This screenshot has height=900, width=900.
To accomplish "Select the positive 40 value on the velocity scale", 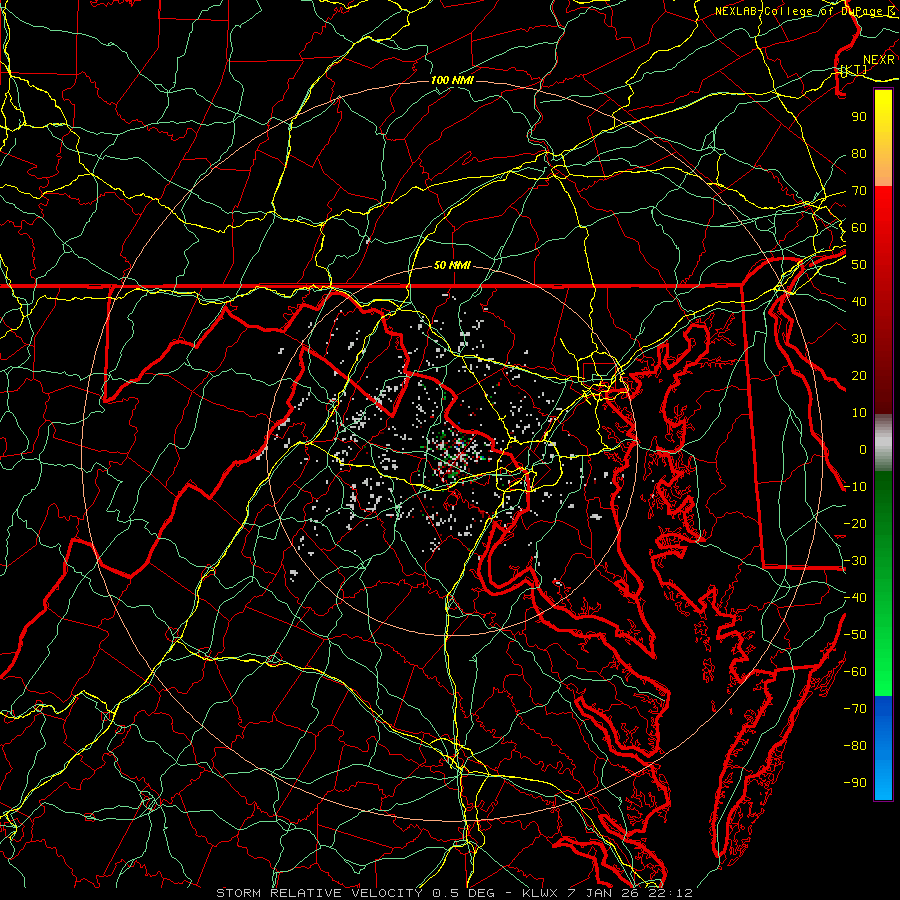I will click(859, 301).
